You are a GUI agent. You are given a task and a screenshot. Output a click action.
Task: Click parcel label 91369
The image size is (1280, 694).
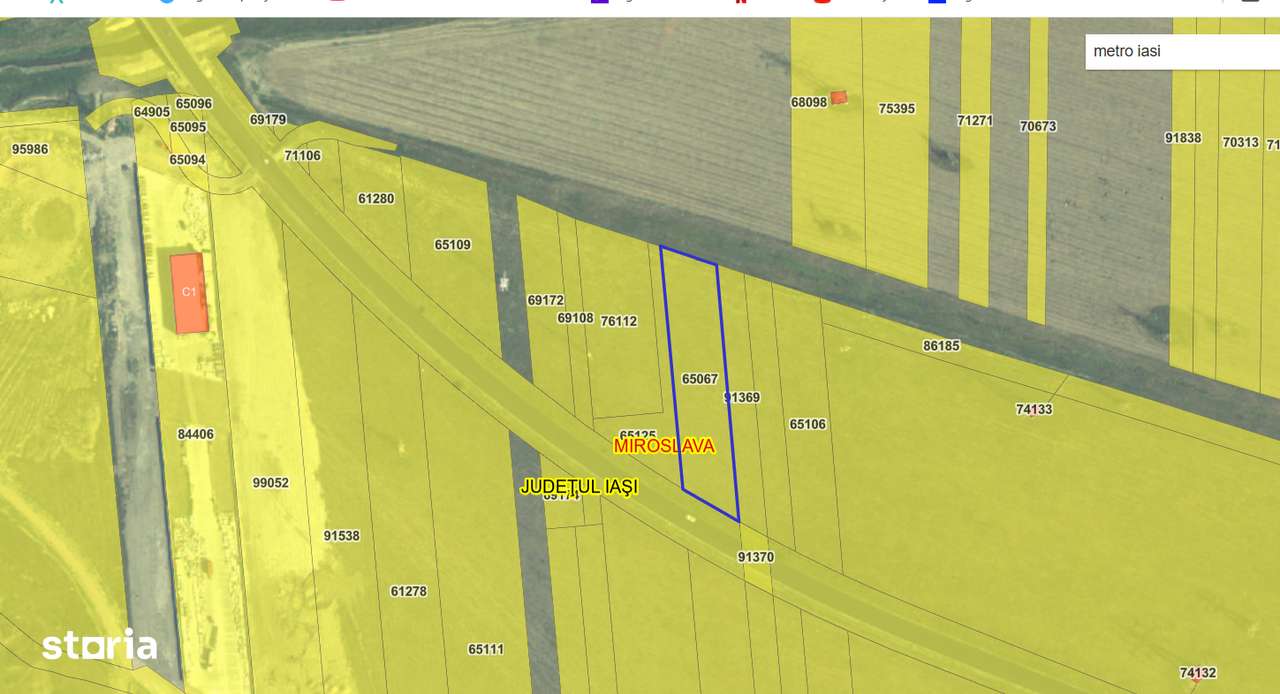pyautogui.click(x=741, y=398)
